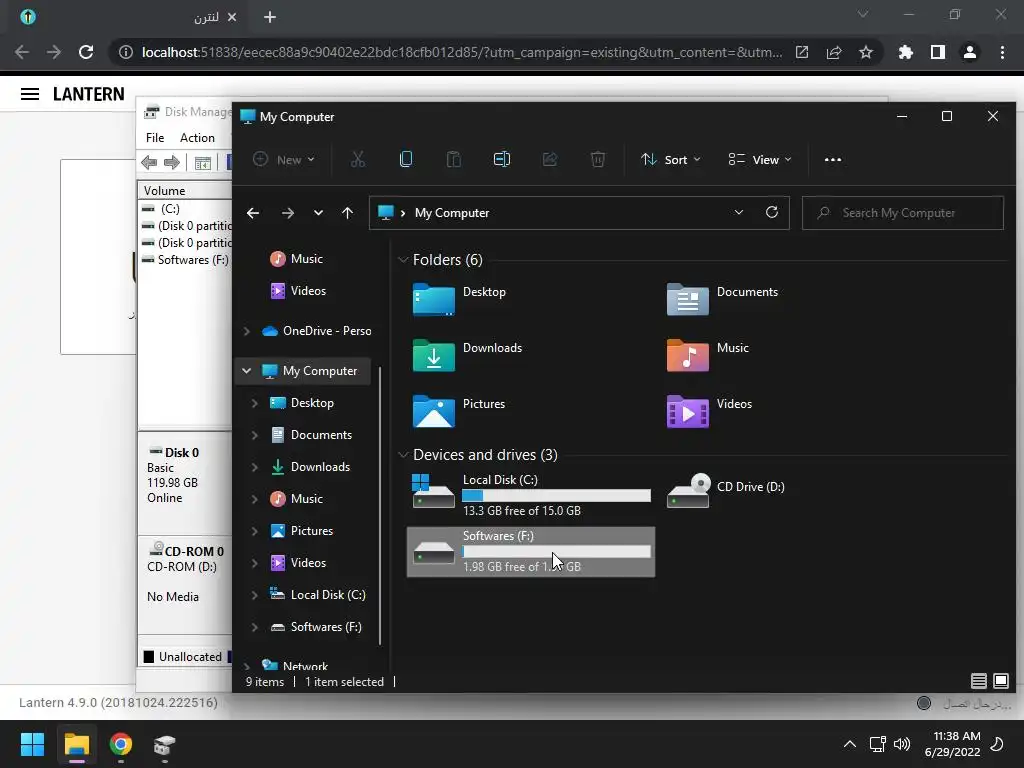Expand Softwares (F:) tree node
Viewport: 1024px width, 768px height.
click(254, 627)
